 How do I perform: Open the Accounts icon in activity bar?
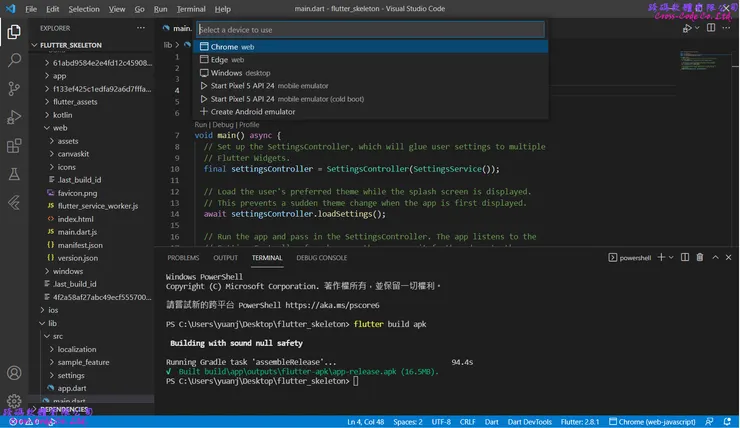(x=14, y=373)
